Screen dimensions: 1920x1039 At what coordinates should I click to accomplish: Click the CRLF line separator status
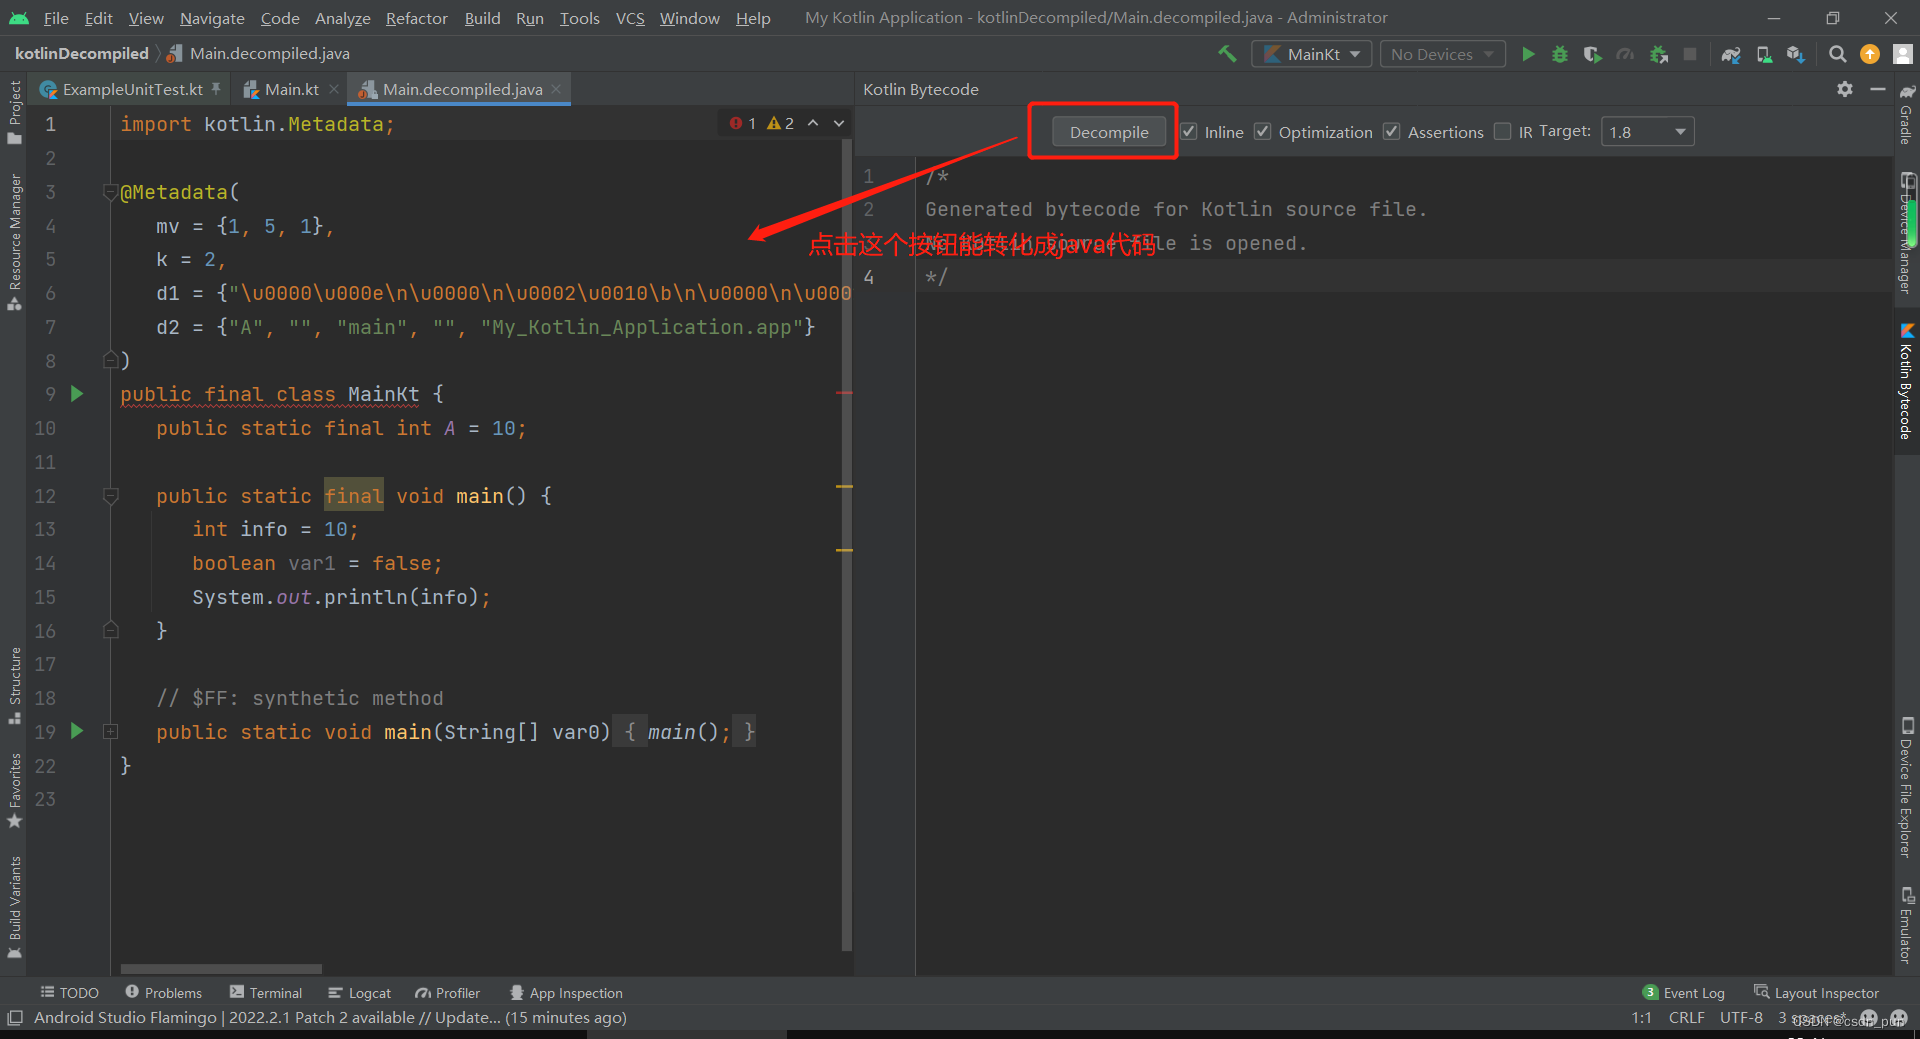point(1686,1017)
